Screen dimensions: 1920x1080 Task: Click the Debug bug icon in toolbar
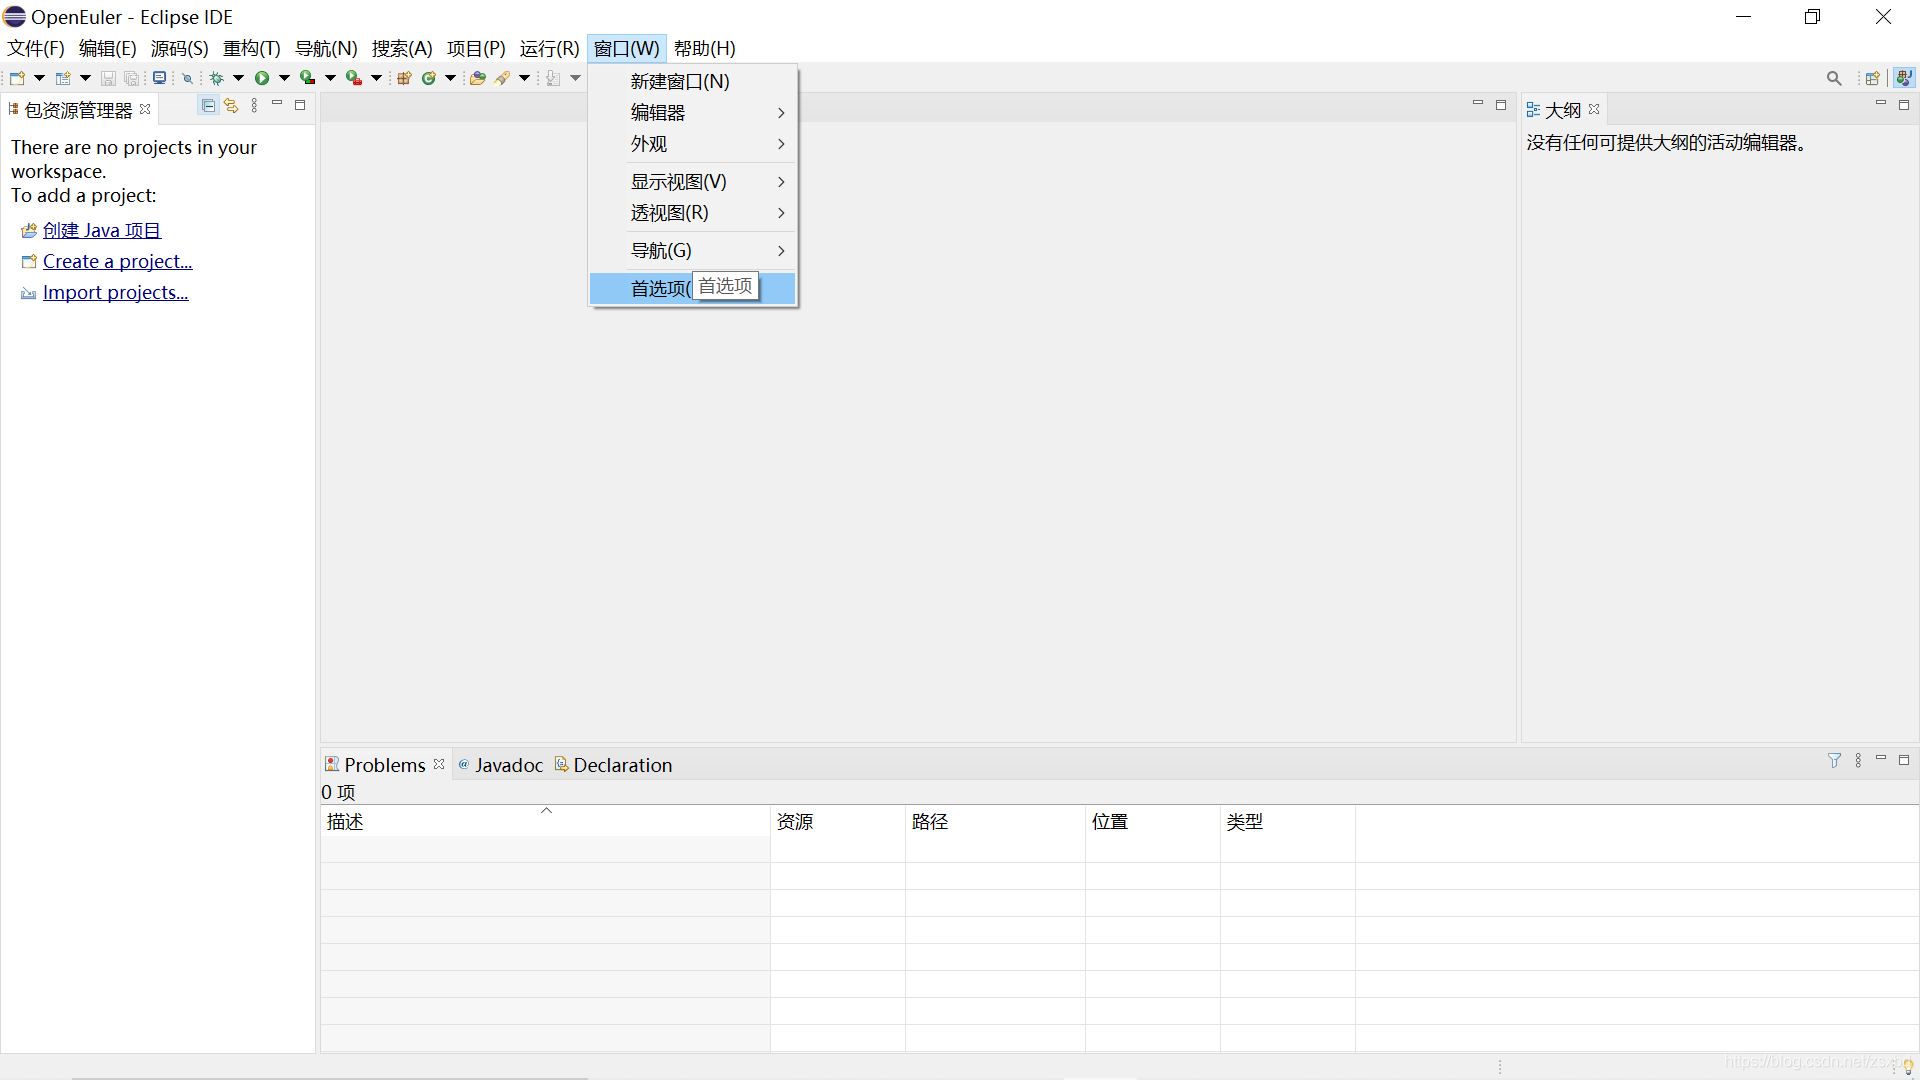[216, 78]
